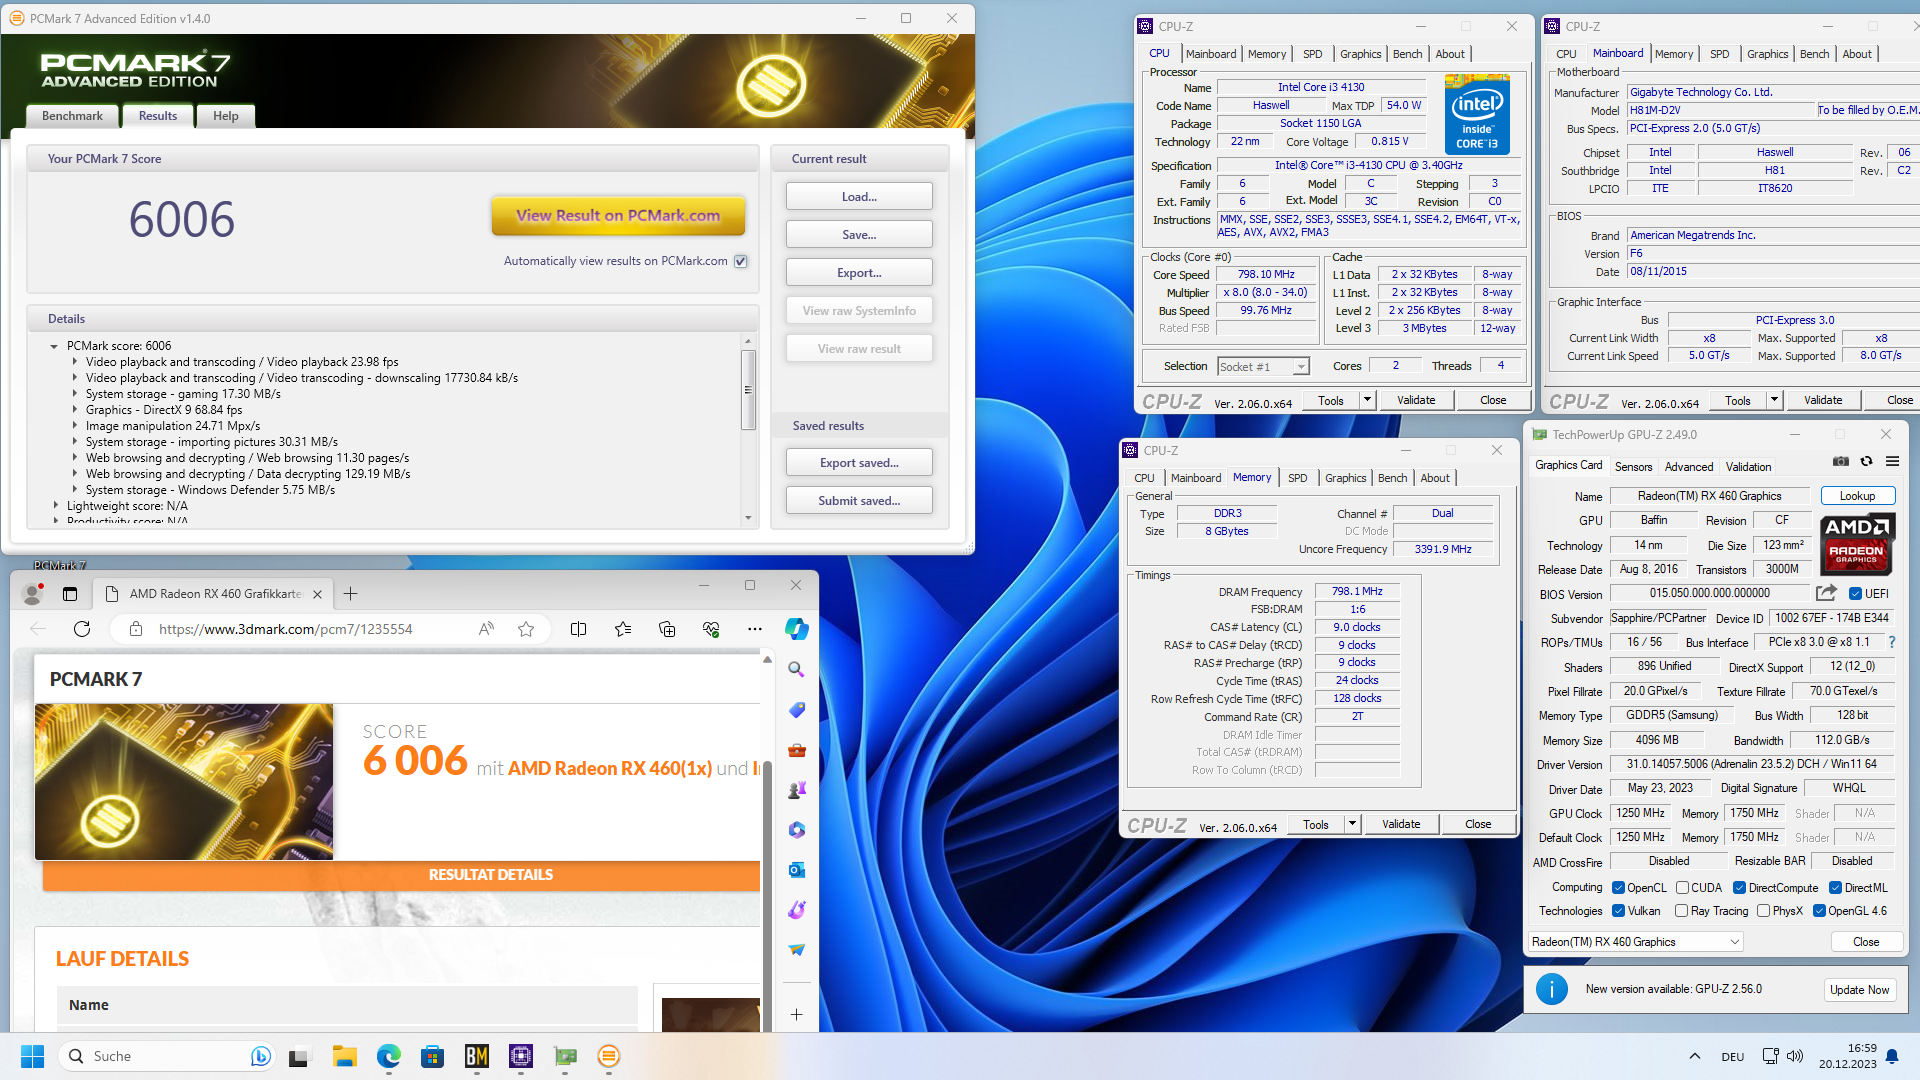Open a new tab in Edge
The height and width of the screenshot is (1080, 1920).
(350, 593)
